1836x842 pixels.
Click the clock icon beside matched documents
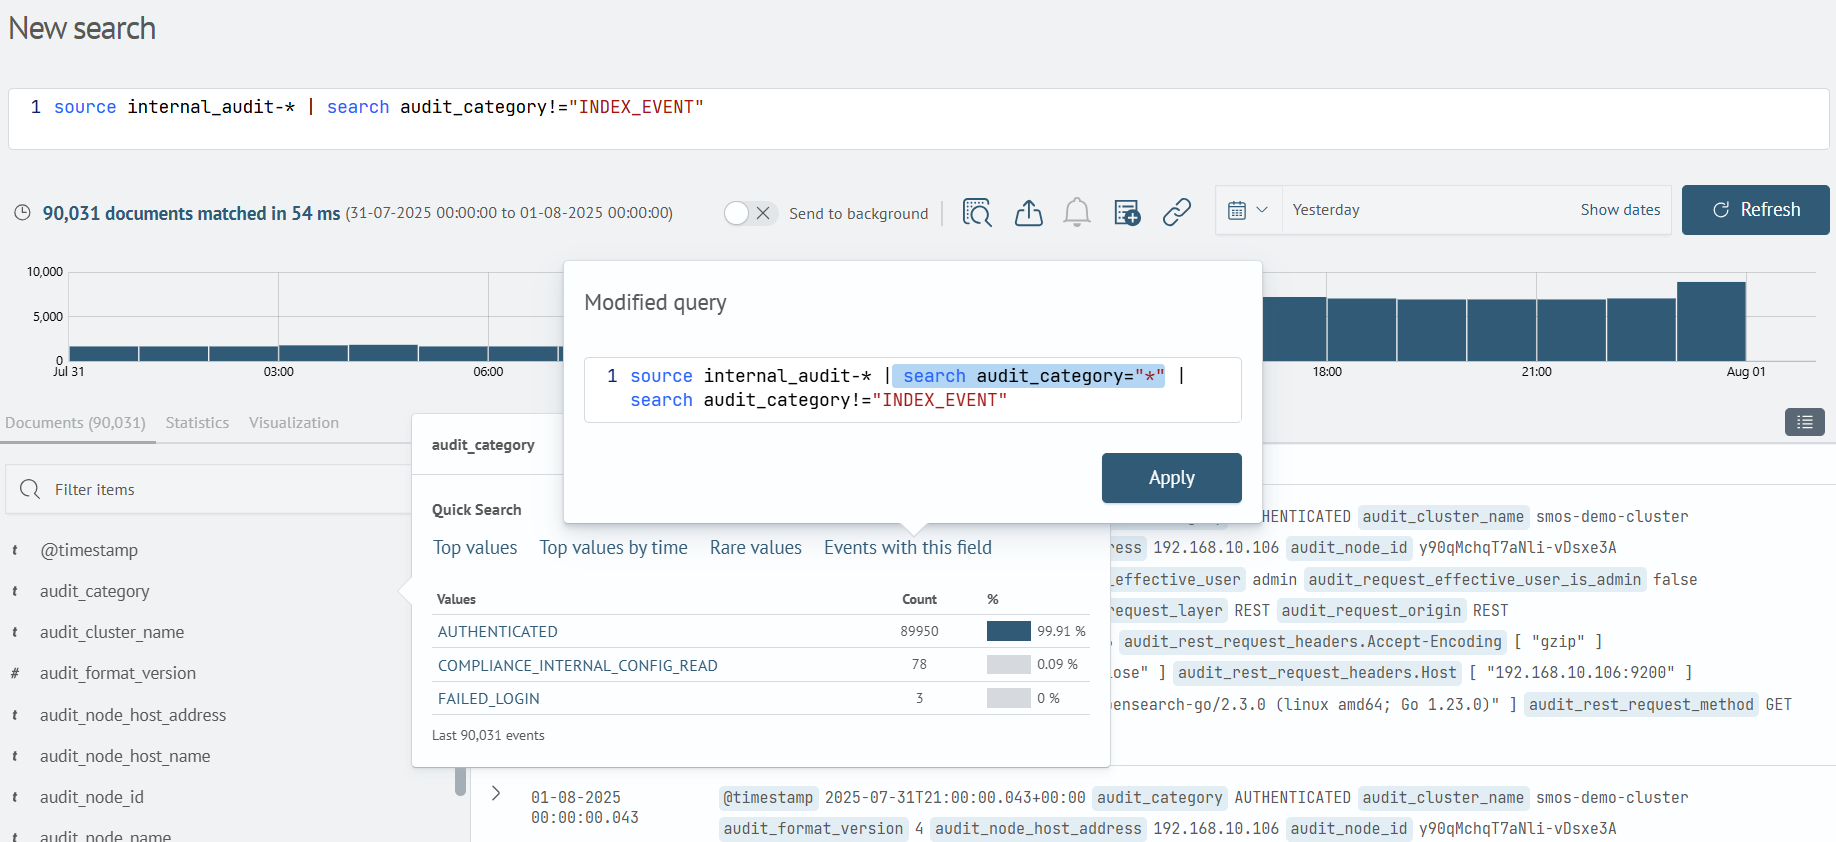22,213
